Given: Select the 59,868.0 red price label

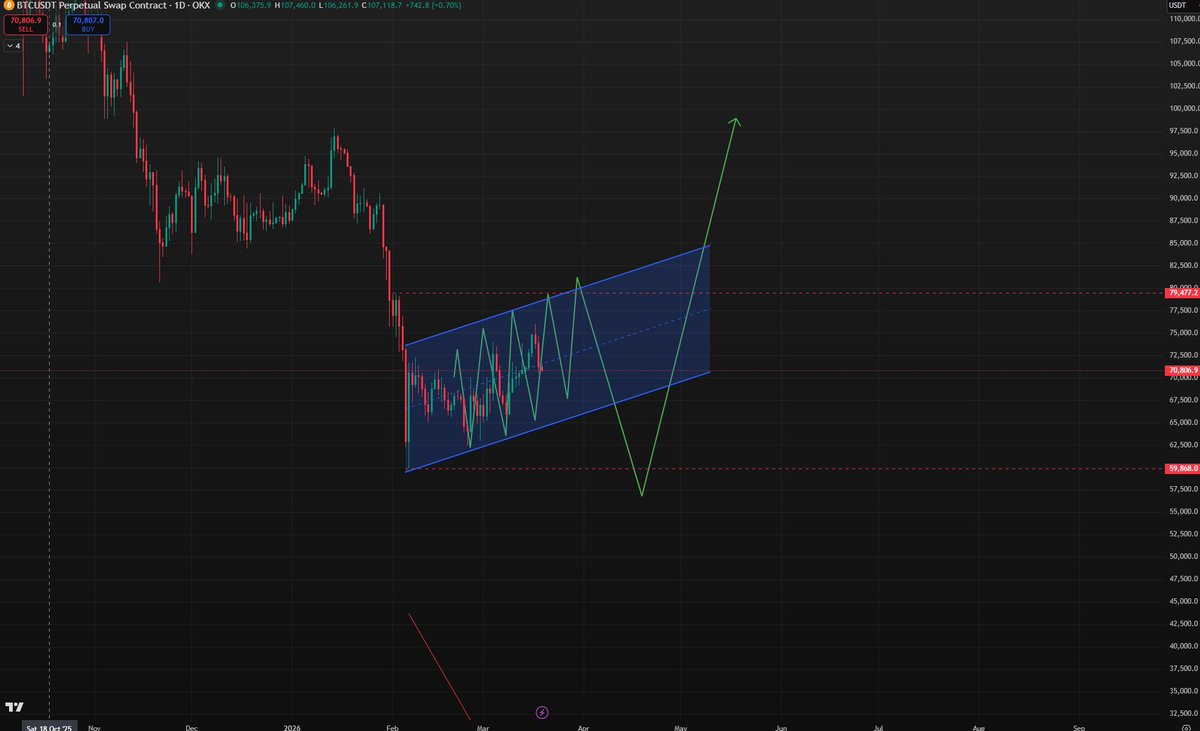Looking at the screenshot, I should click(x=1182, y=468).
